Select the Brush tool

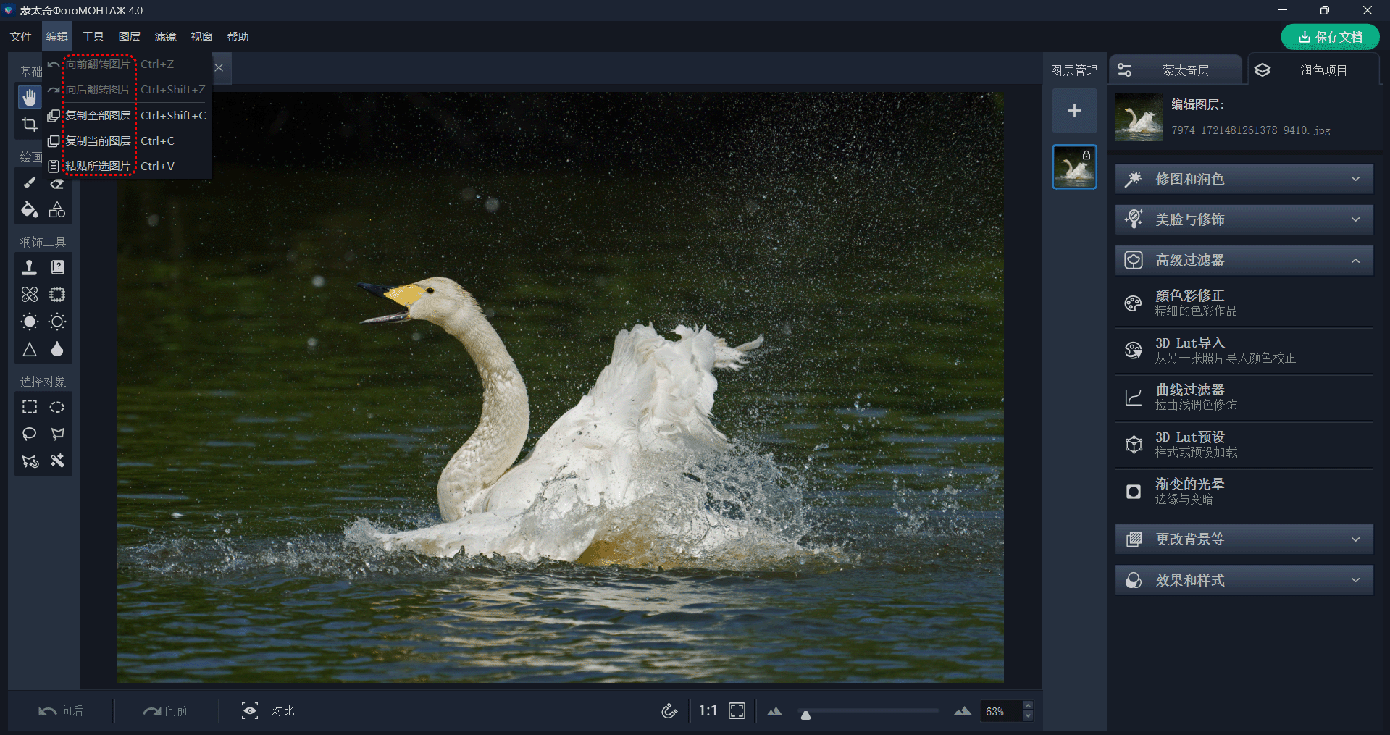(30, 183)
